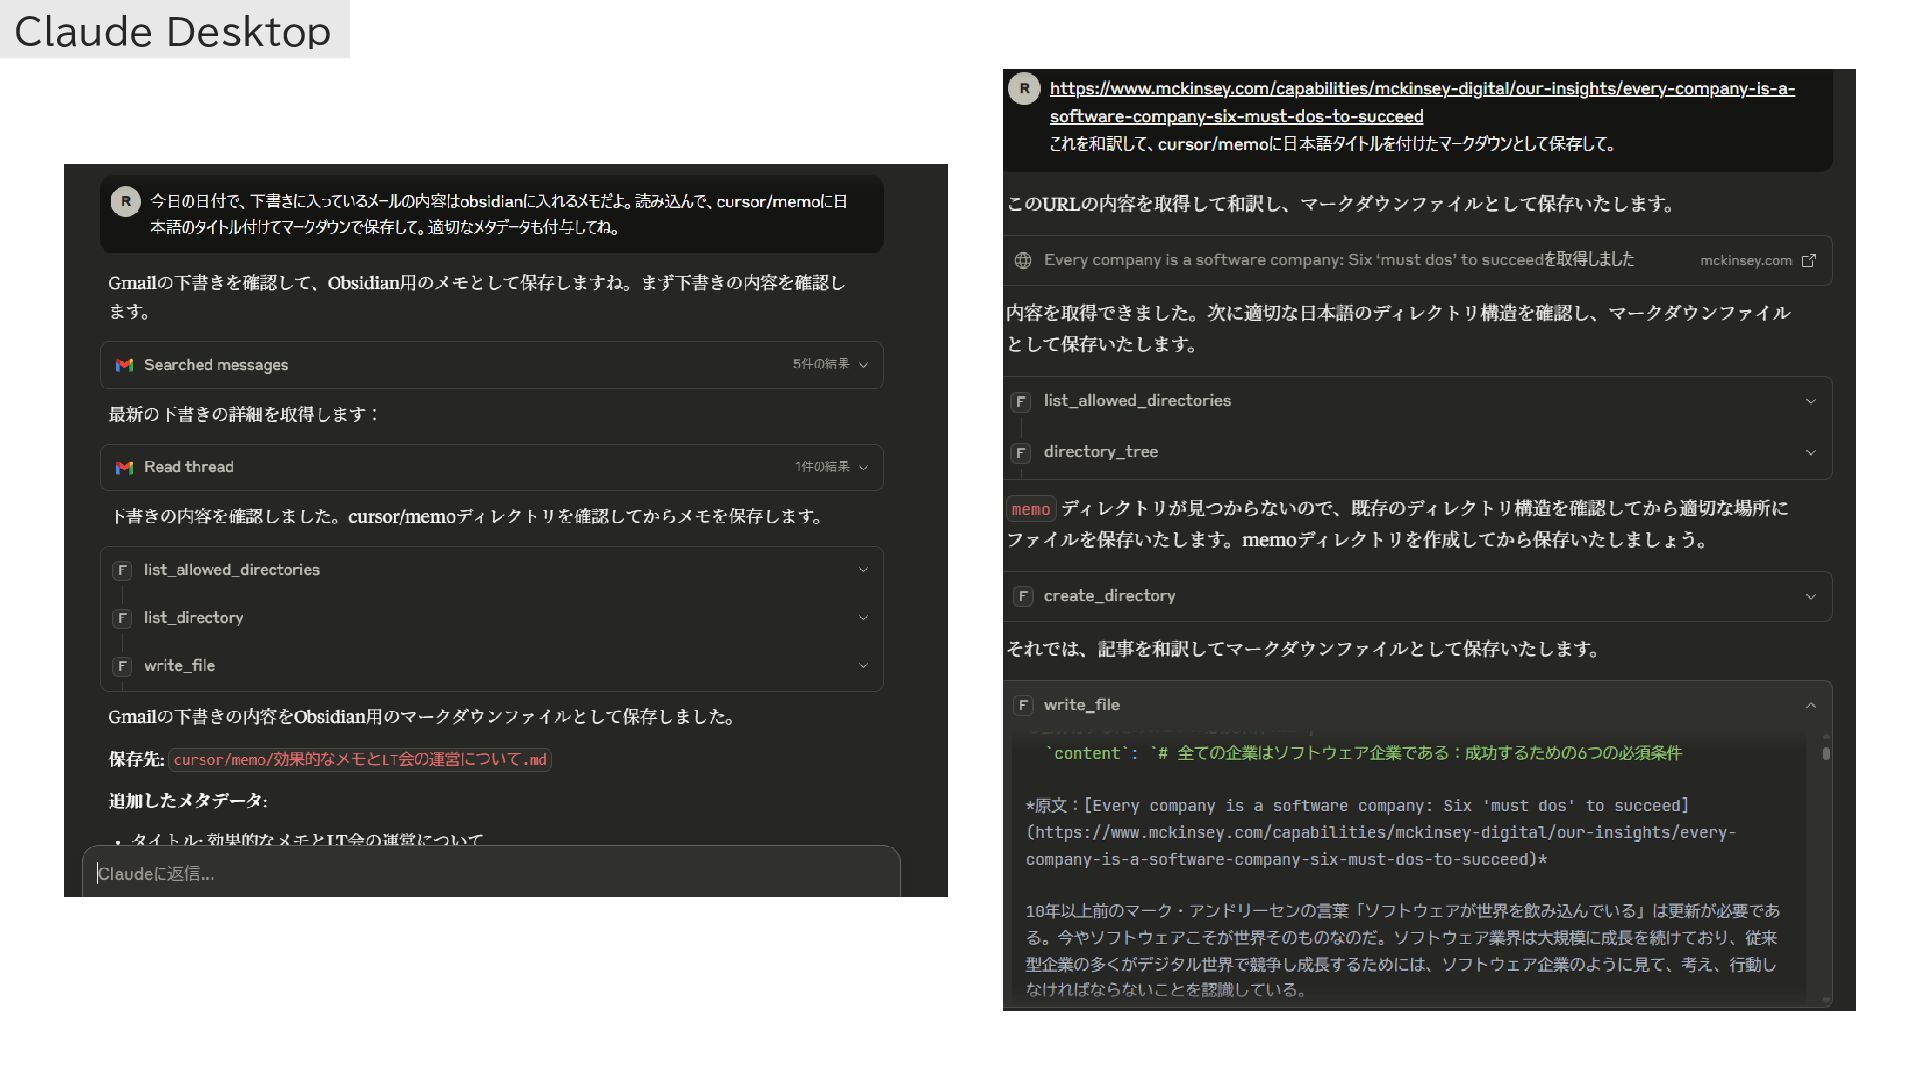Click the Read thread label
The image size is (1920, 1080).
(189, 467)
